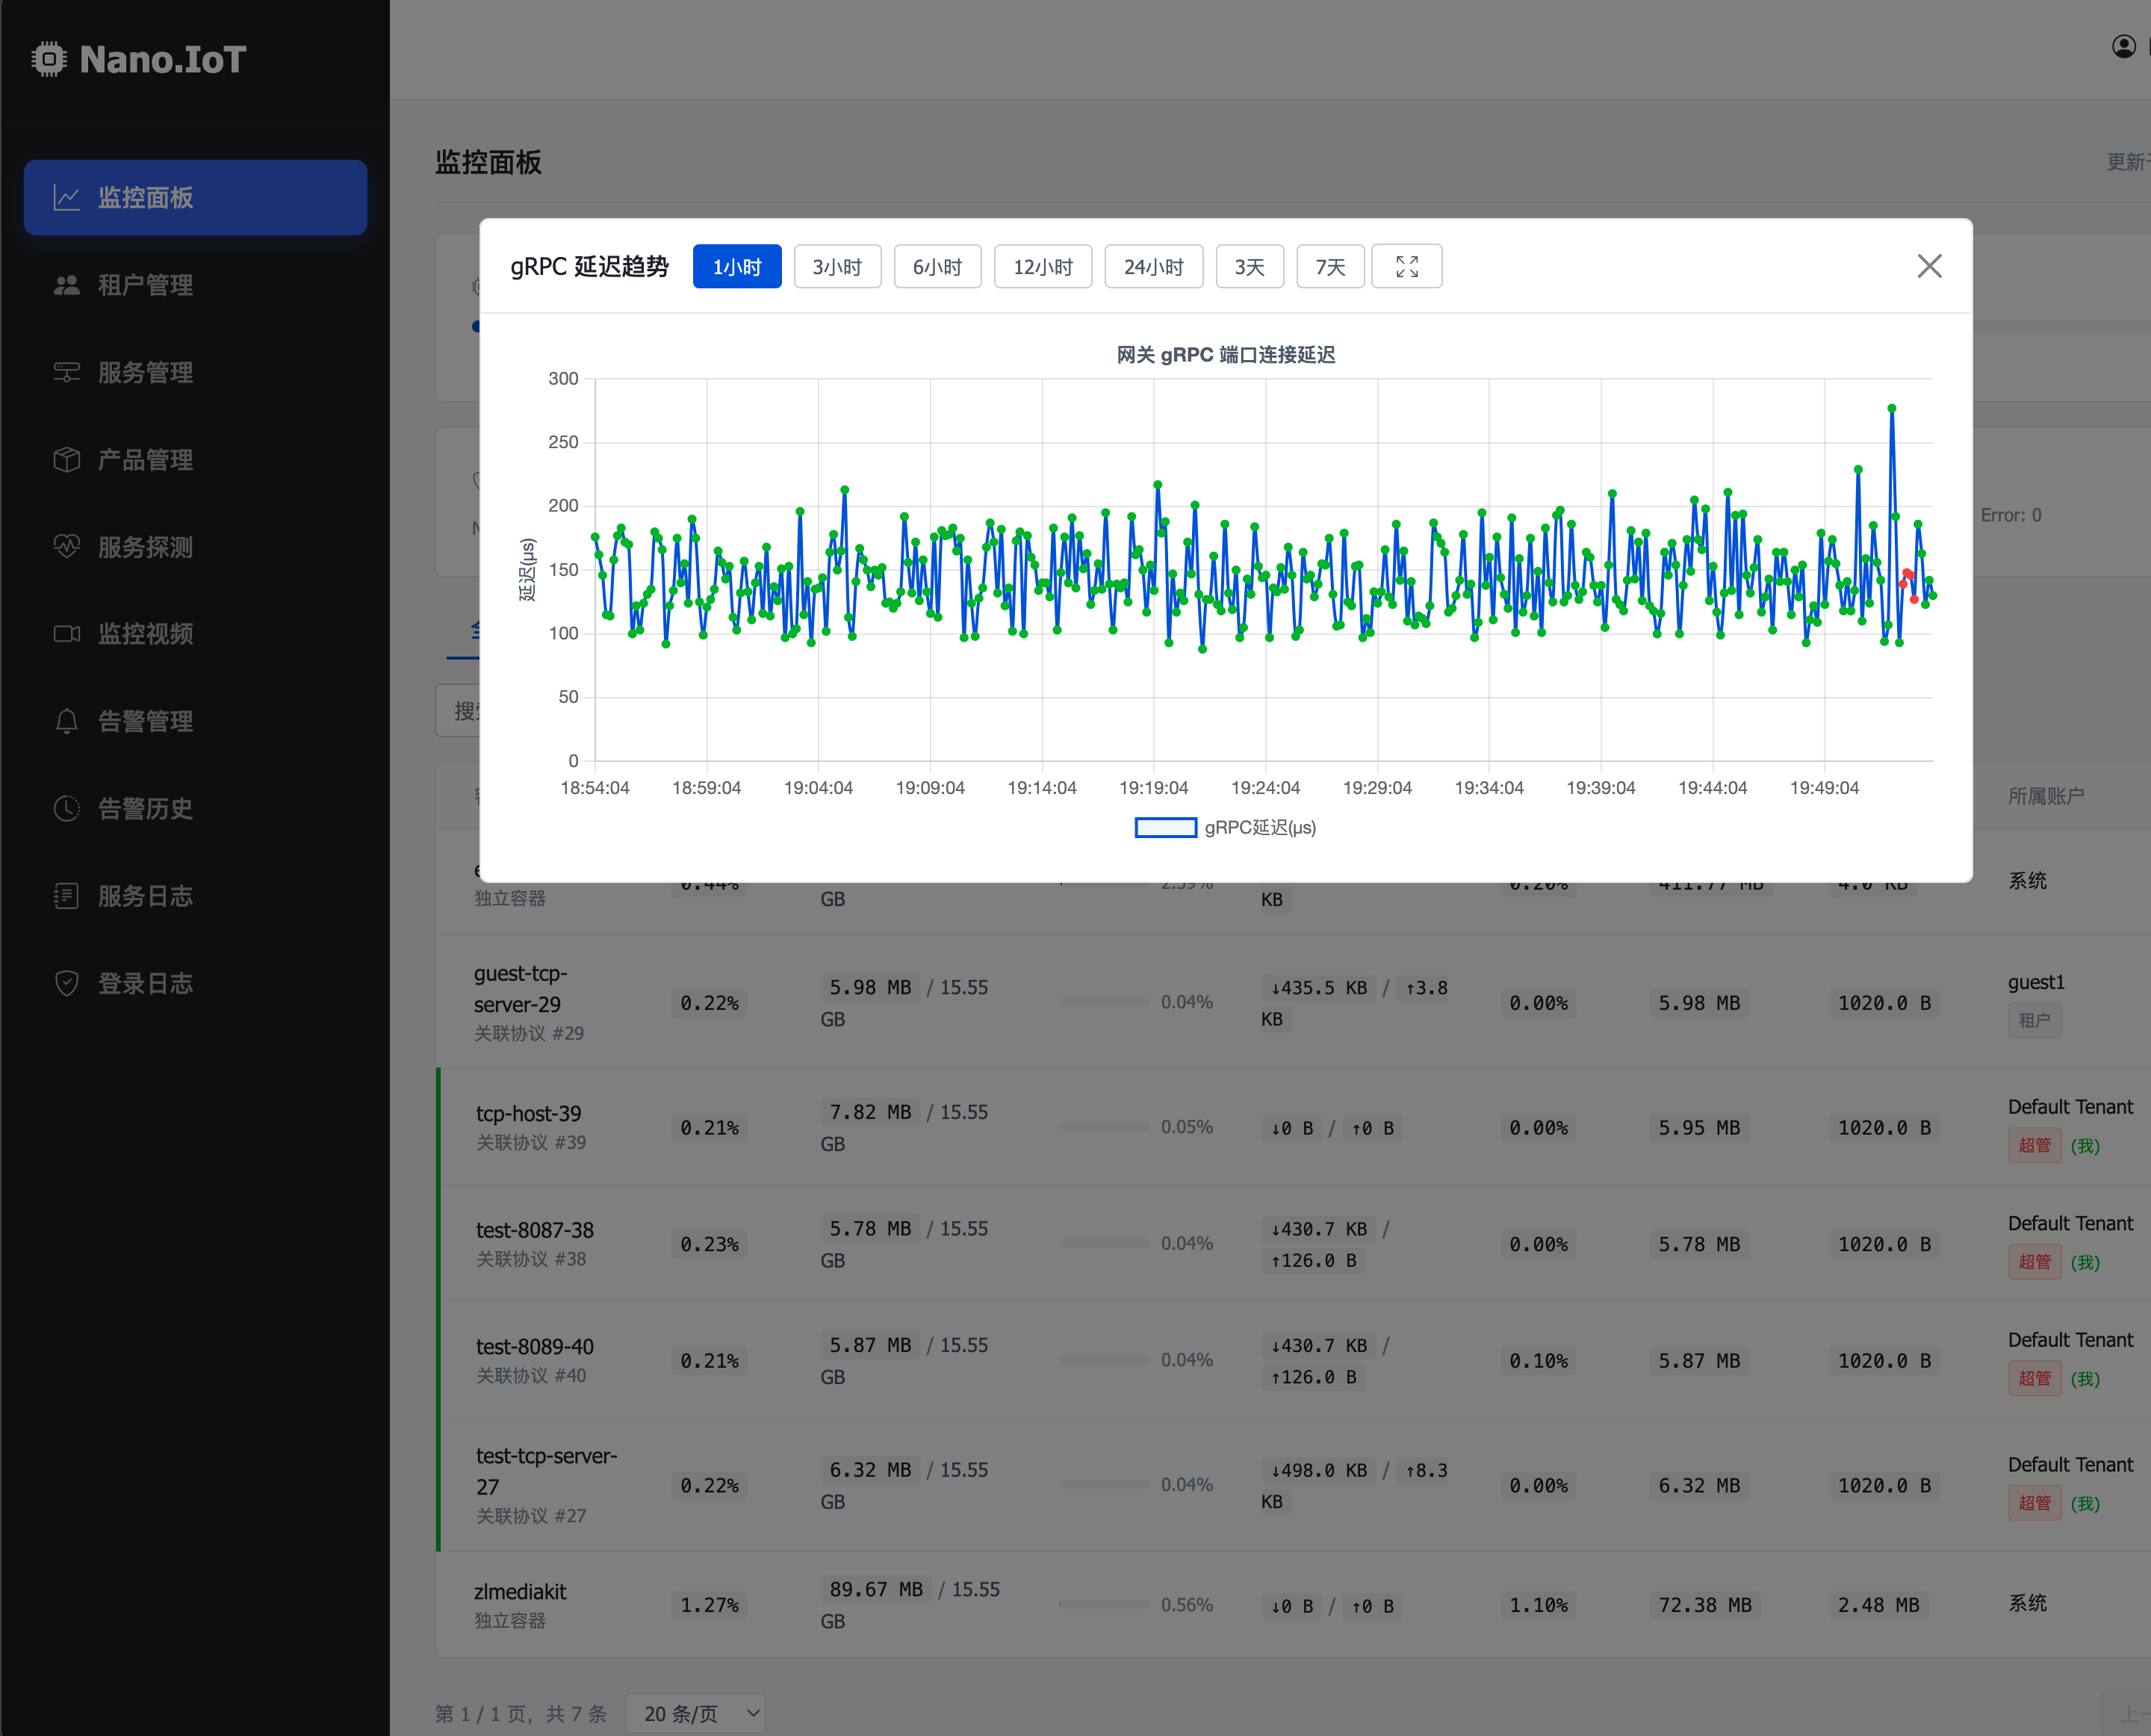Select the 1小时 time range
The width and height of the screenshot is (2151, 1736).
[x=737, y=266]
